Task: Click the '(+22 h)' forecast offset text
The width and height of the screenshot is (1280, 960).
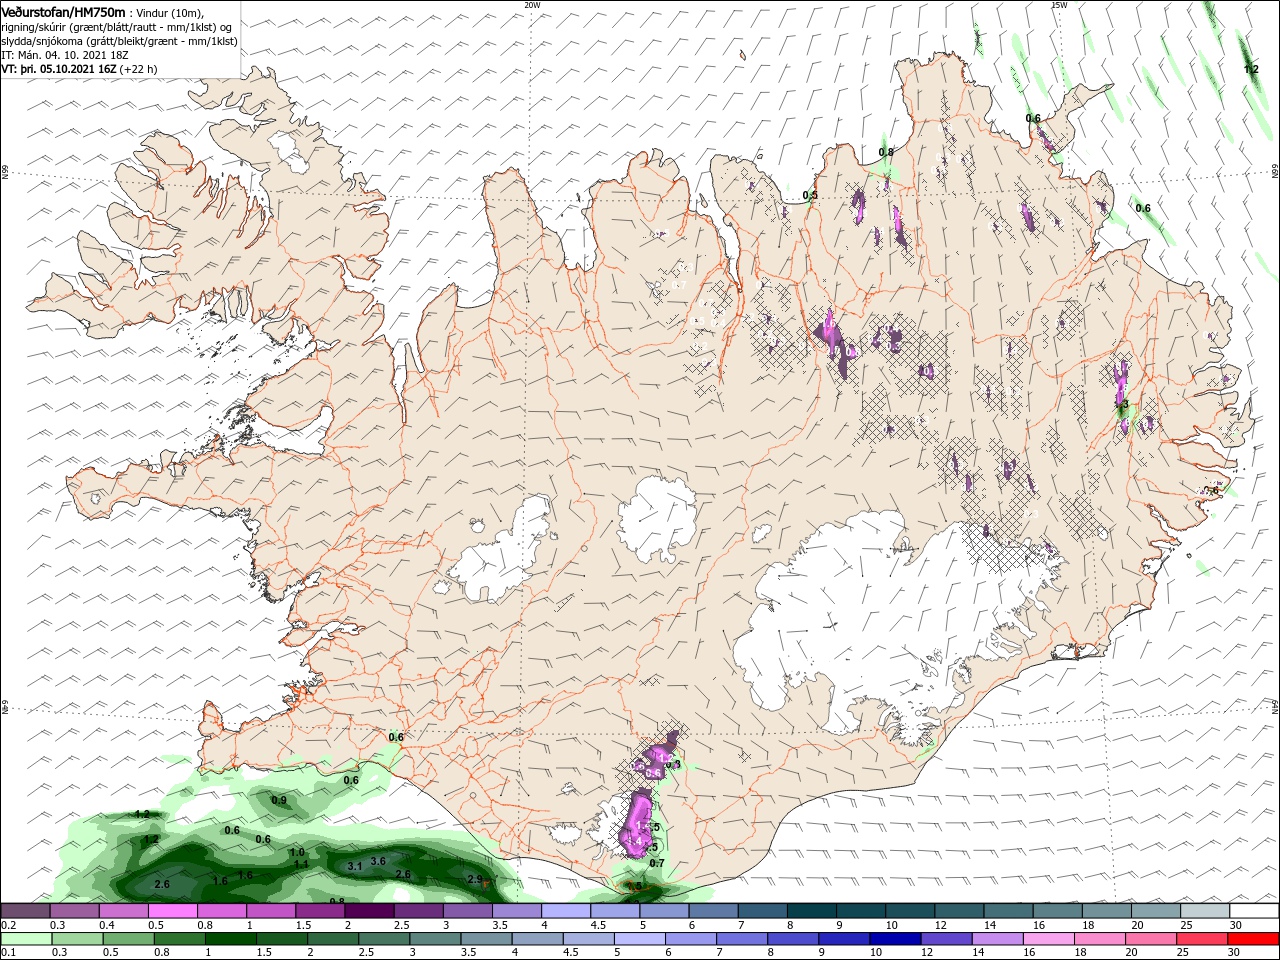Action: point(138,69)
